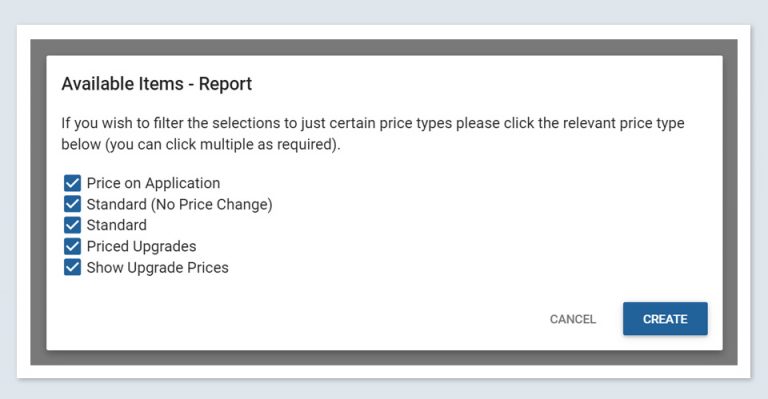The image size is (768, 399).
Task: Click the "Standard" option label text
Action: click(117, 225)
